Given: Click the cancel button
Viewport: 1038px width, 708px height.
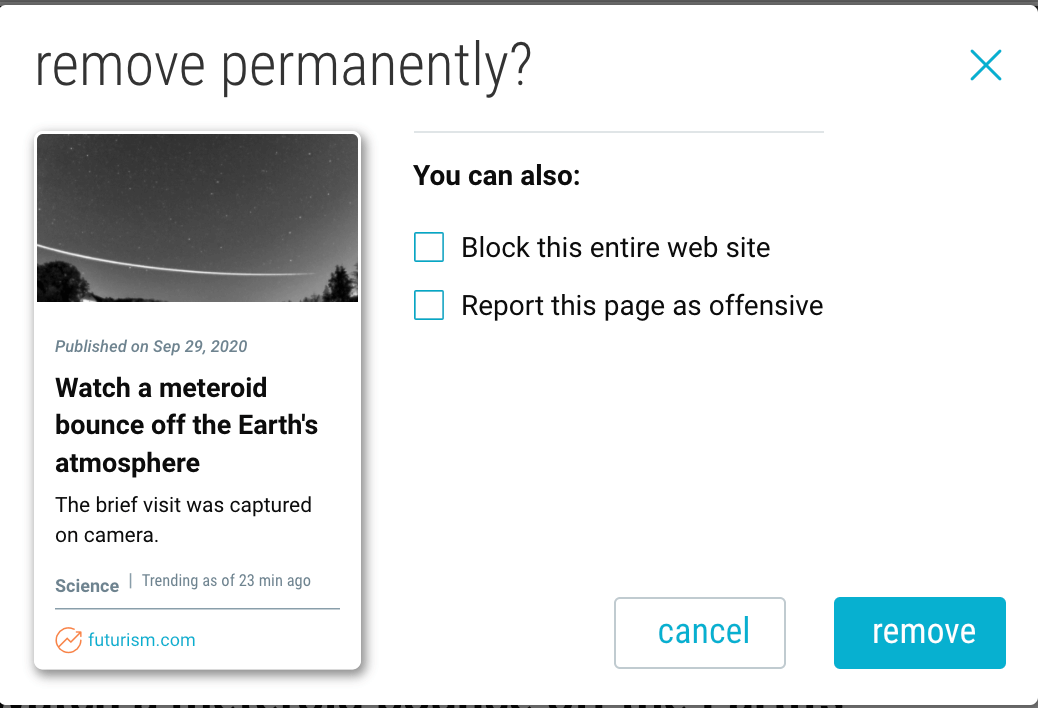Looking at the screenshot, I should pyautogui.click(x=700, y=633).
